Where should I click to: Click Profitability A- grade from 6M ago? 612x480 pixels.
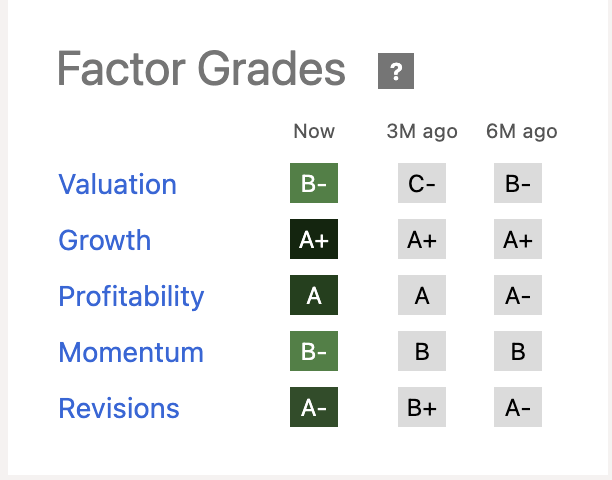point(518,297)
